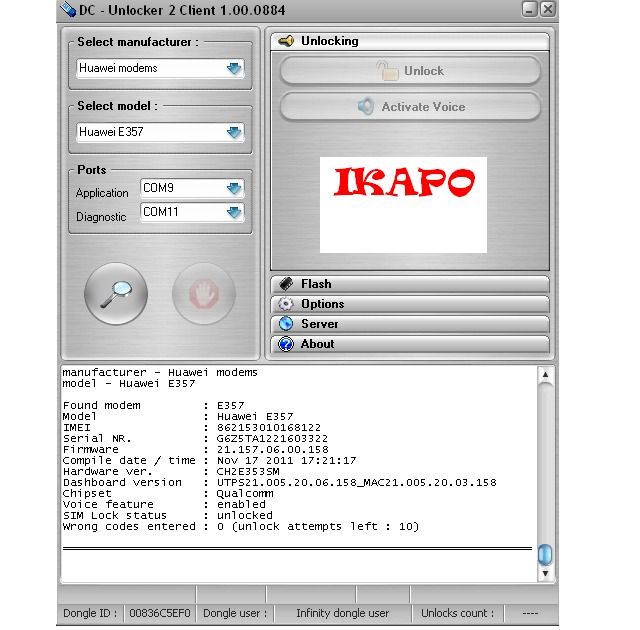This screenshot has height=630, width=640.
Task: Click the chip icon beside Flash
Action: [286, 284]
